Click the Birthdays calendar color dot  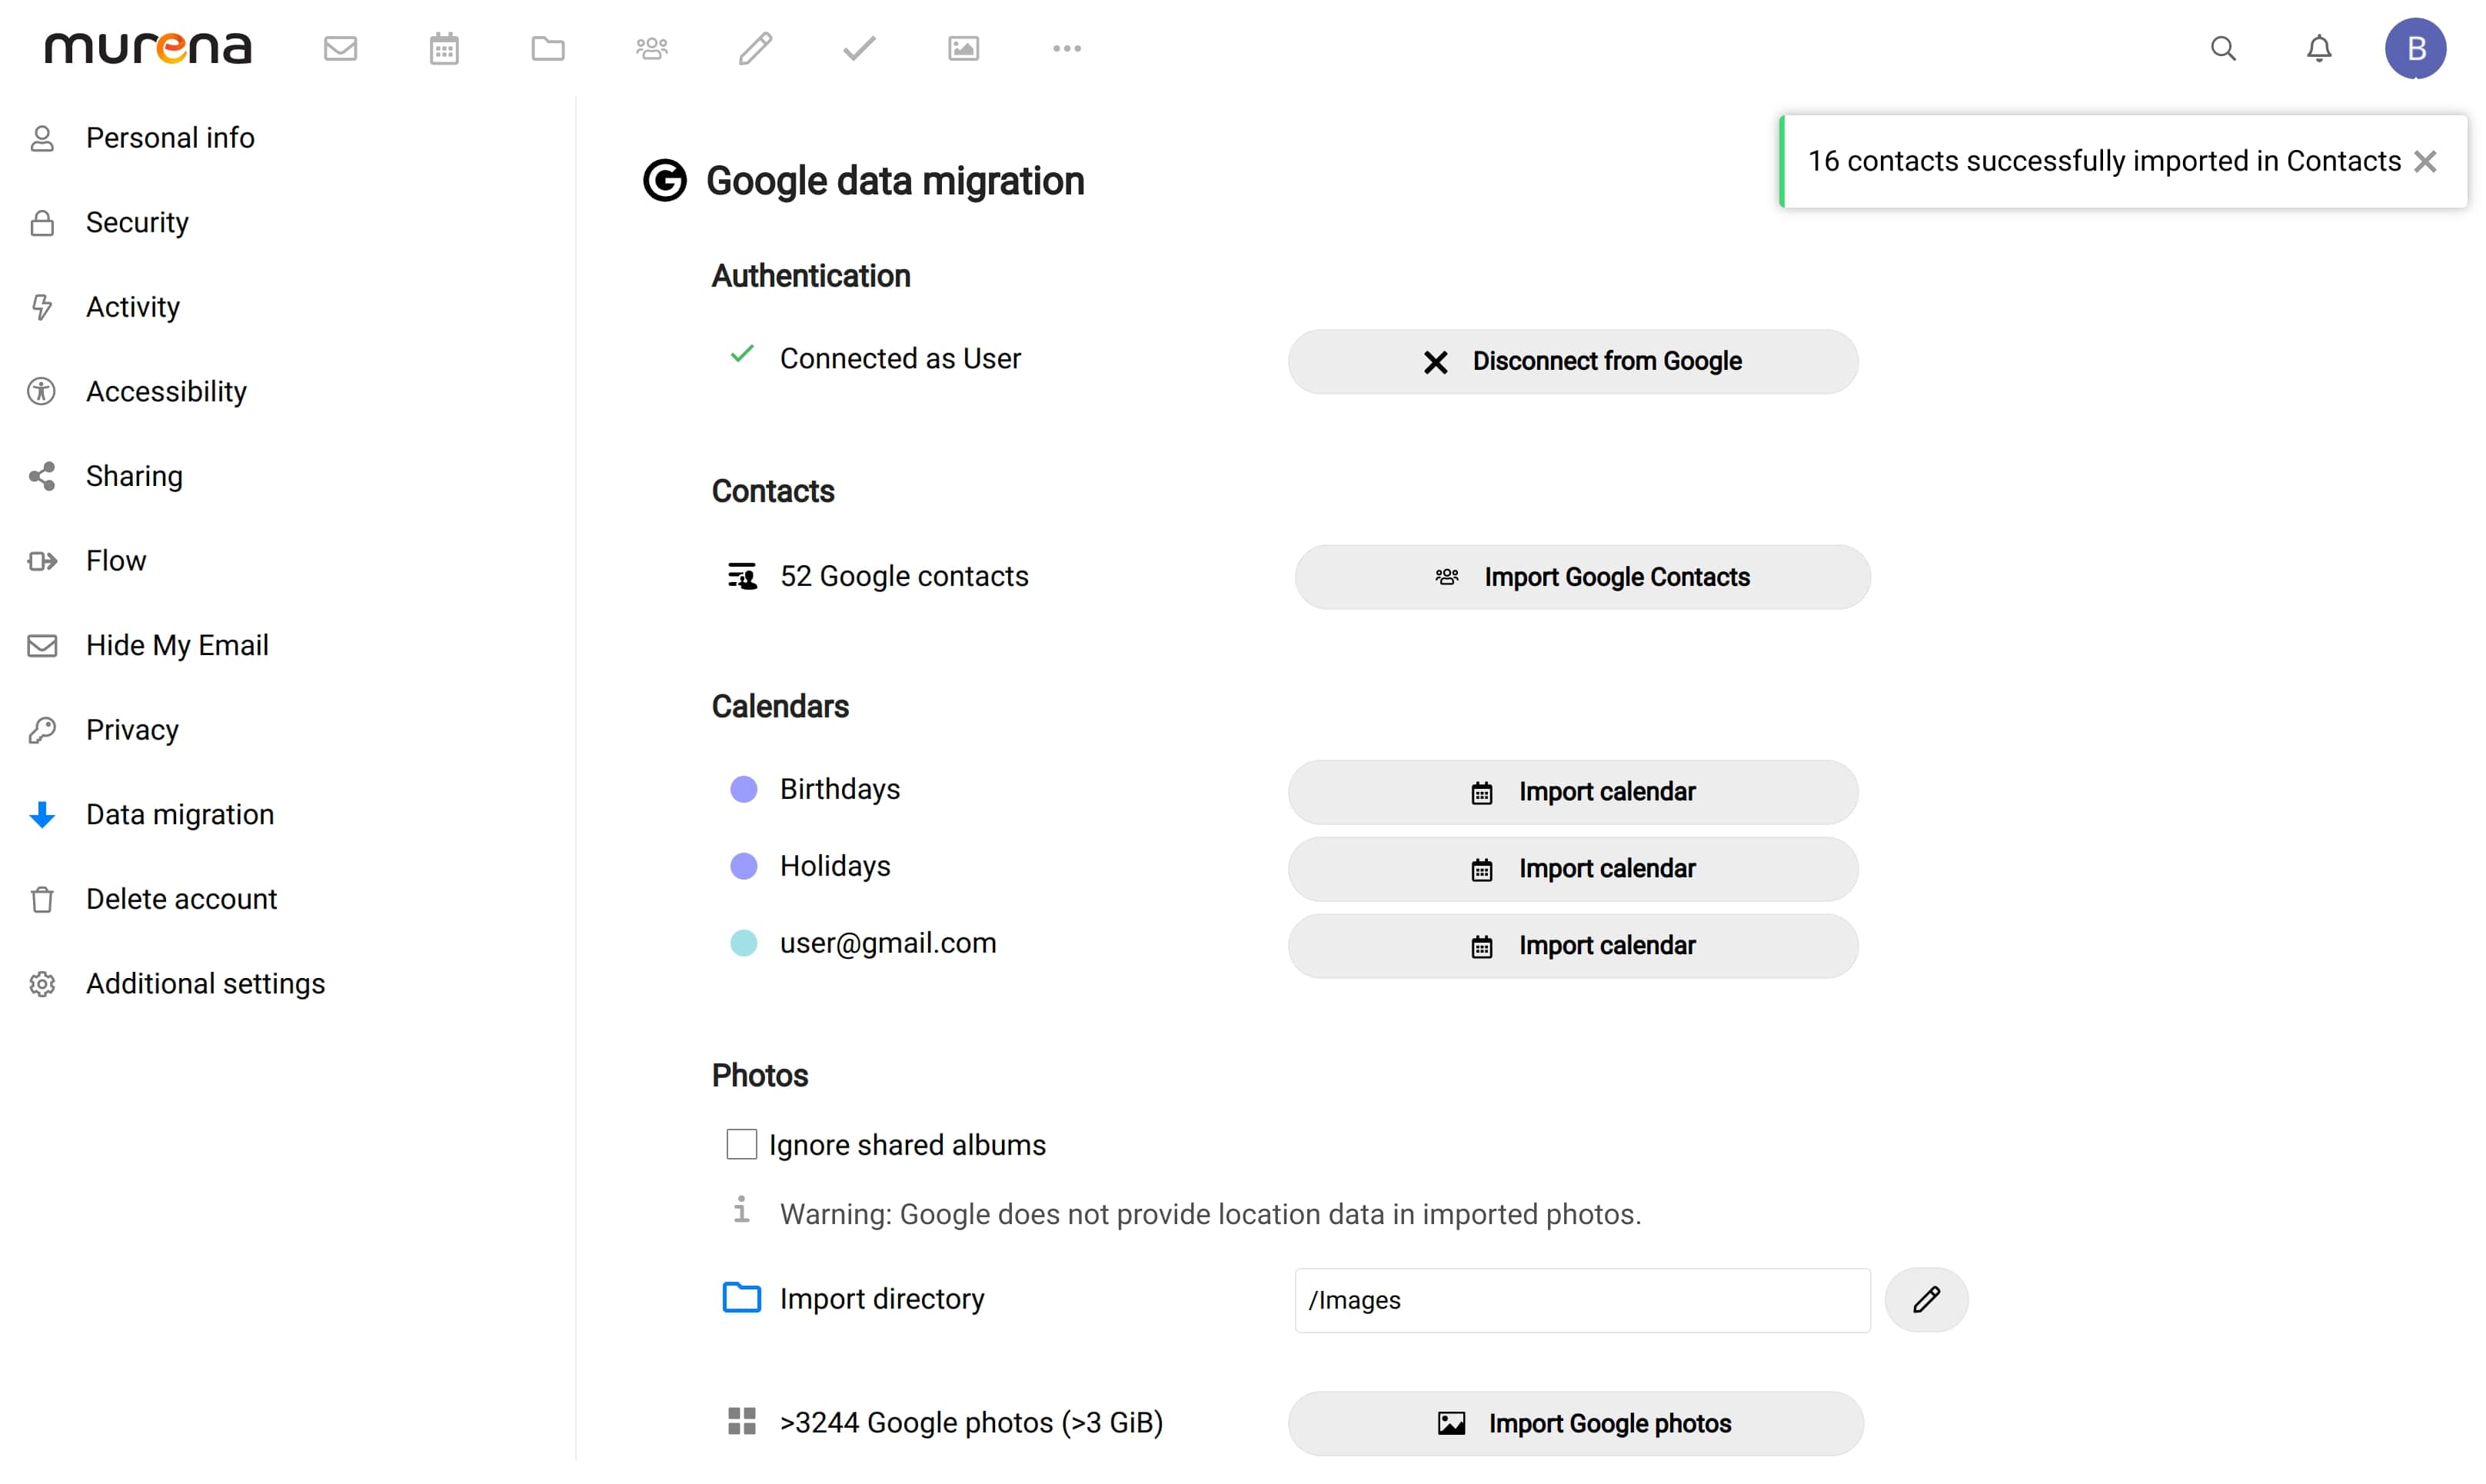click(744, 789)
